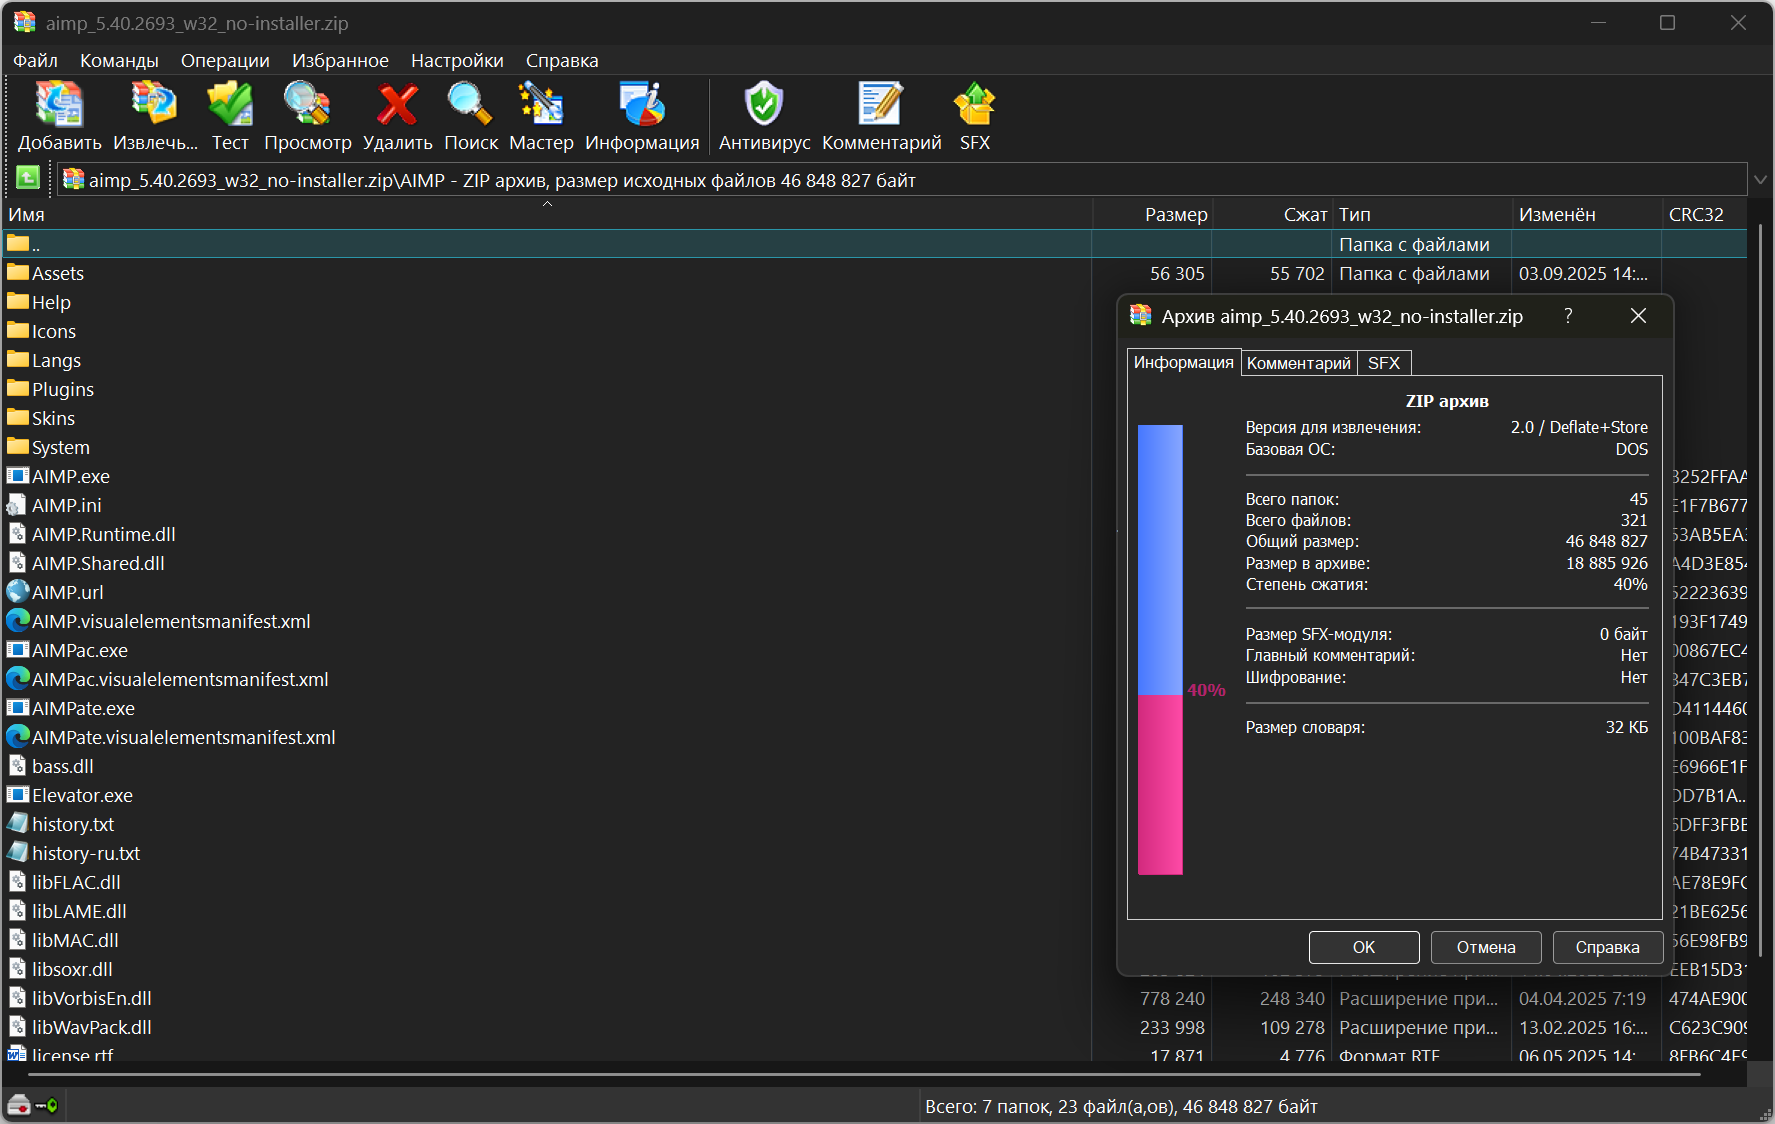Open the Файл menu
Screen dimensions: 1775x1124
tap(35, 60)
